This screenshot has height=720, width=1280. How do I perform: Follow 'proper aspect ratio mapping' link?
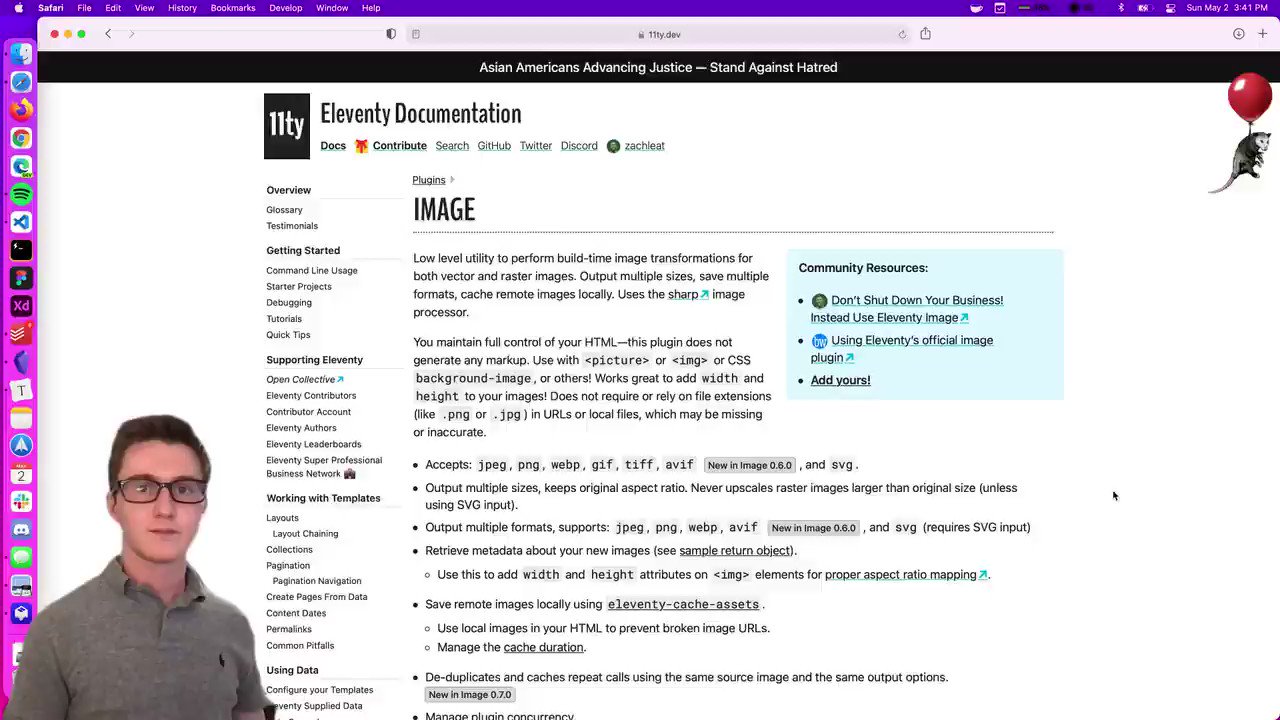click(906, 575)
